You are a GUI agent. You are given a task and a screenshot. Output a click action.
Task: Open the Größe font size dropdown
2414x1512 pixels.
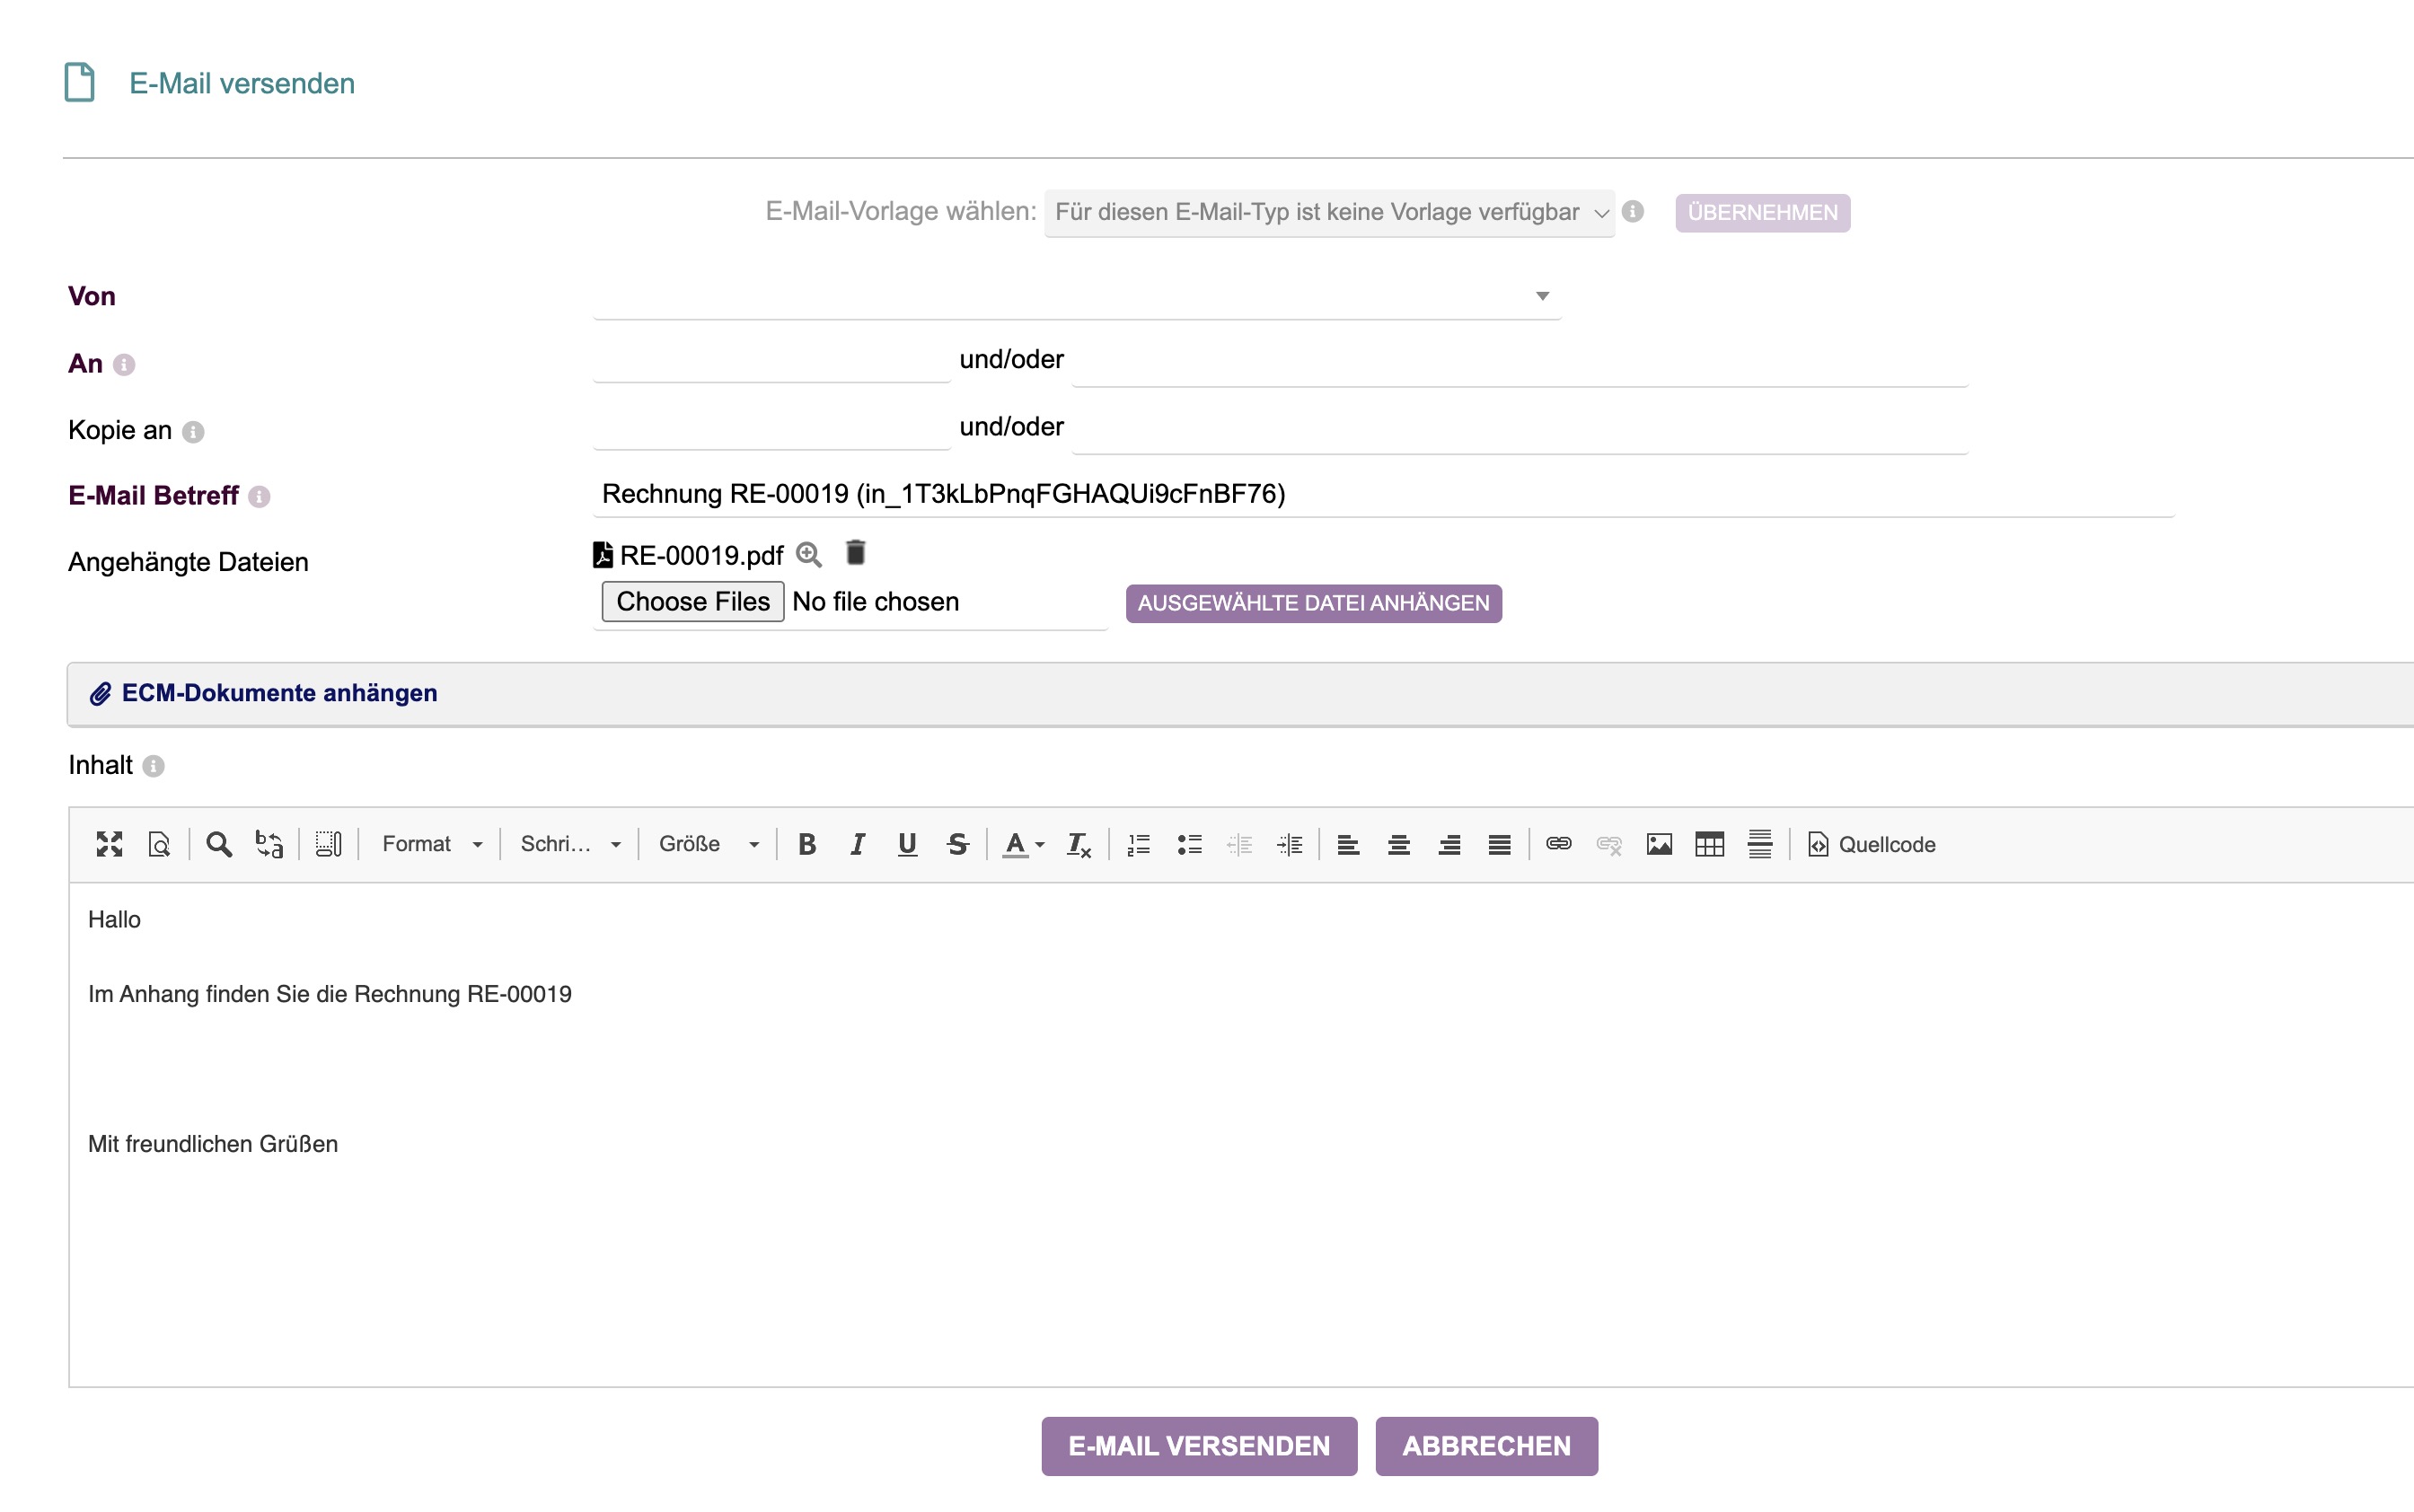coord(708,844)
